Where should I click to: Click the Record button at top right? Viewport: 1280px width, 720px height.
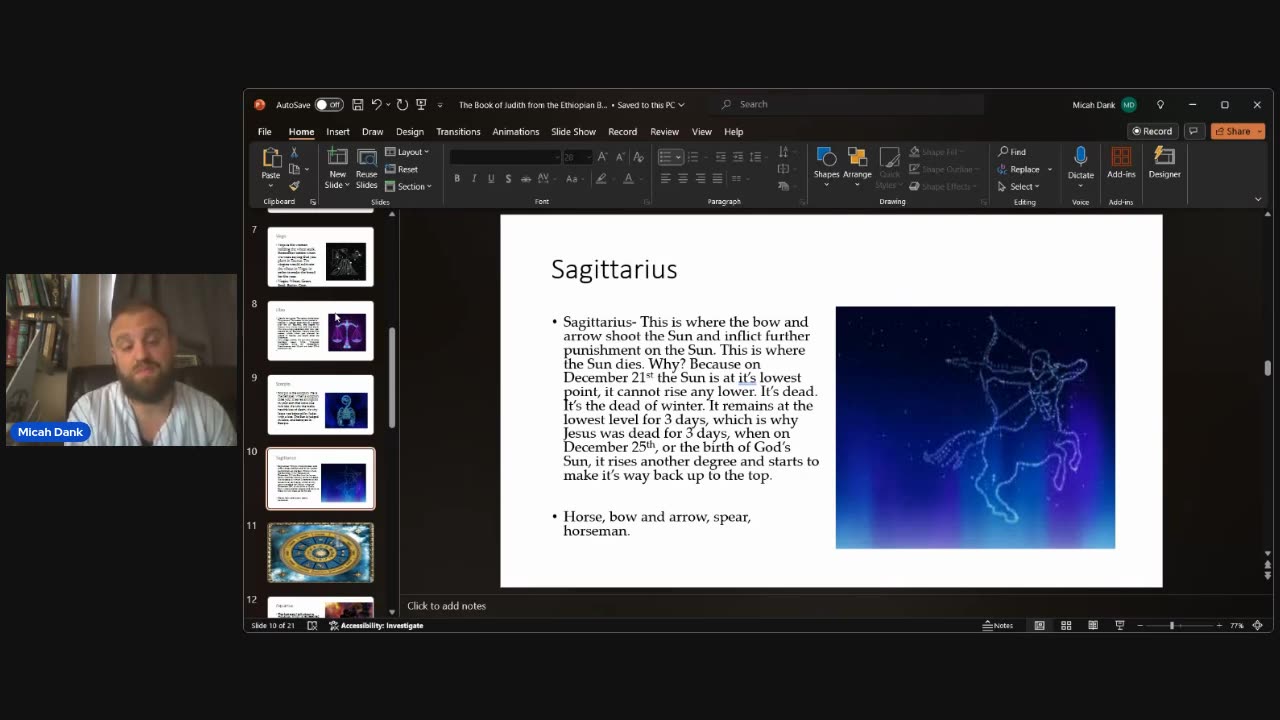tap(1152, 131)
